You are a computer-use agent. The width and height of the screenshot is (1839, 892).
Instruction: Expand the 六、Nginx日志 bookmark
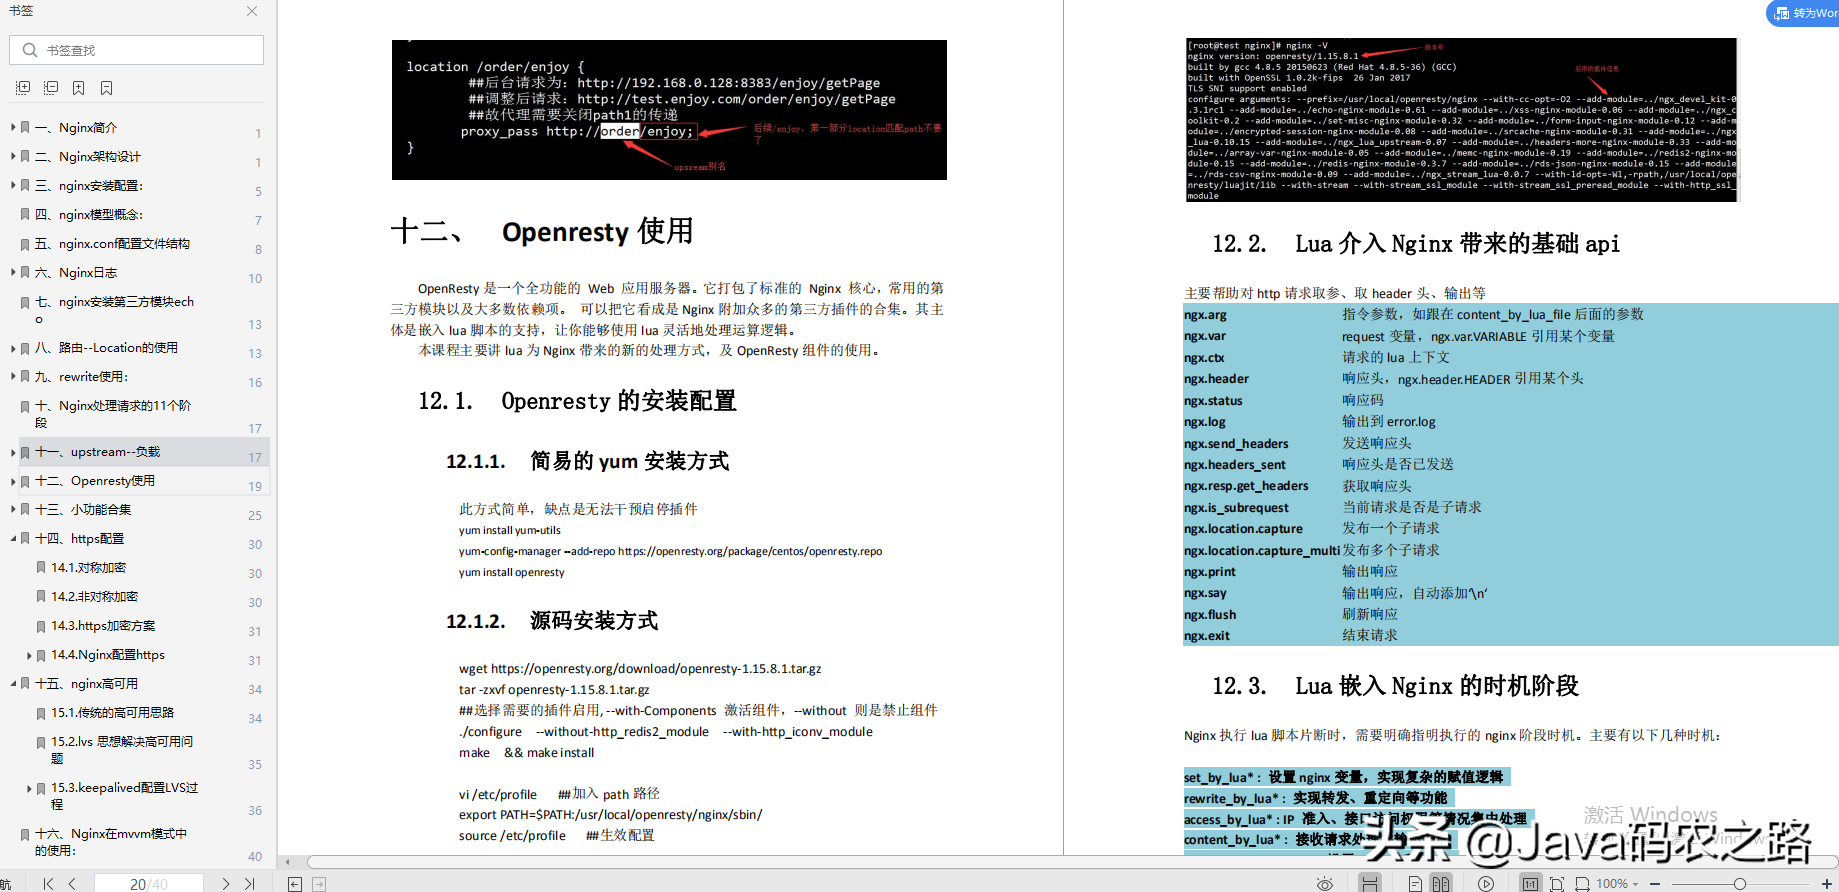tap(13, 272)
